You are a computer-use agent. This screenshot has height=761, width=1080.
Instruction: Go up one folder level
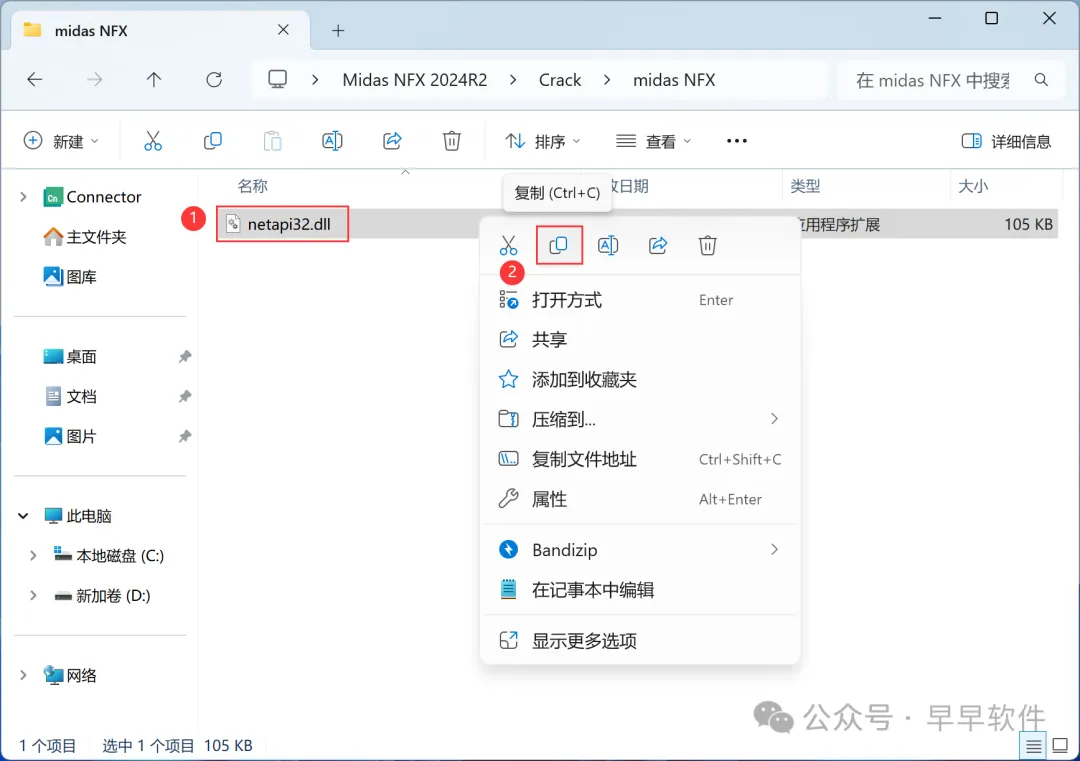point(154,80)
